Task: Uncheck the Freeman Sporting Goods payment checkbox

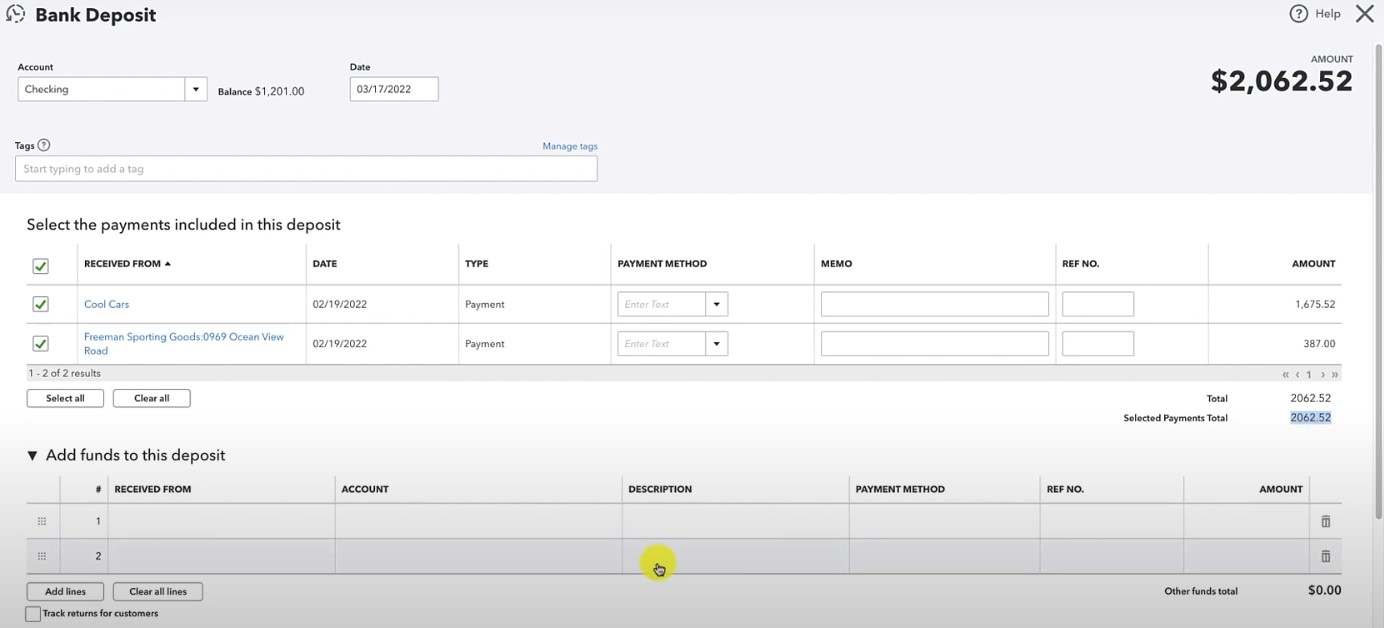Action: click(40, 343)
